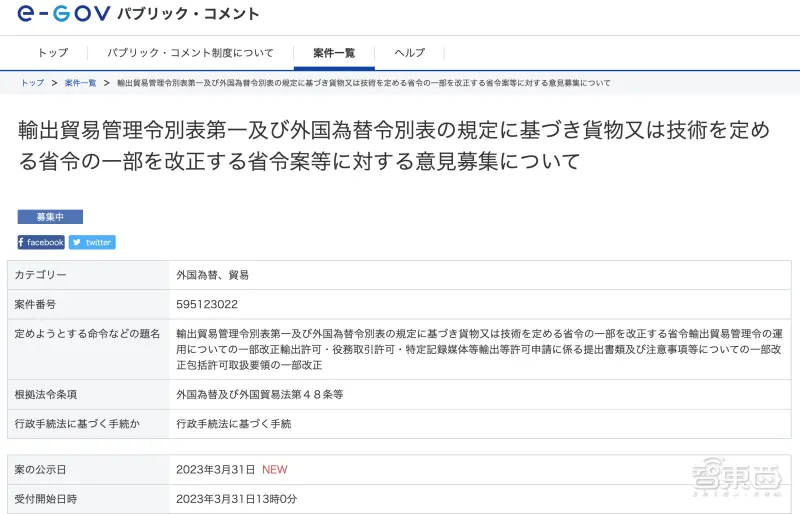The height and width of the screenshot is (514, 800).
Task: Click トップ link in the breadcrumb
Action: [32, 83]
